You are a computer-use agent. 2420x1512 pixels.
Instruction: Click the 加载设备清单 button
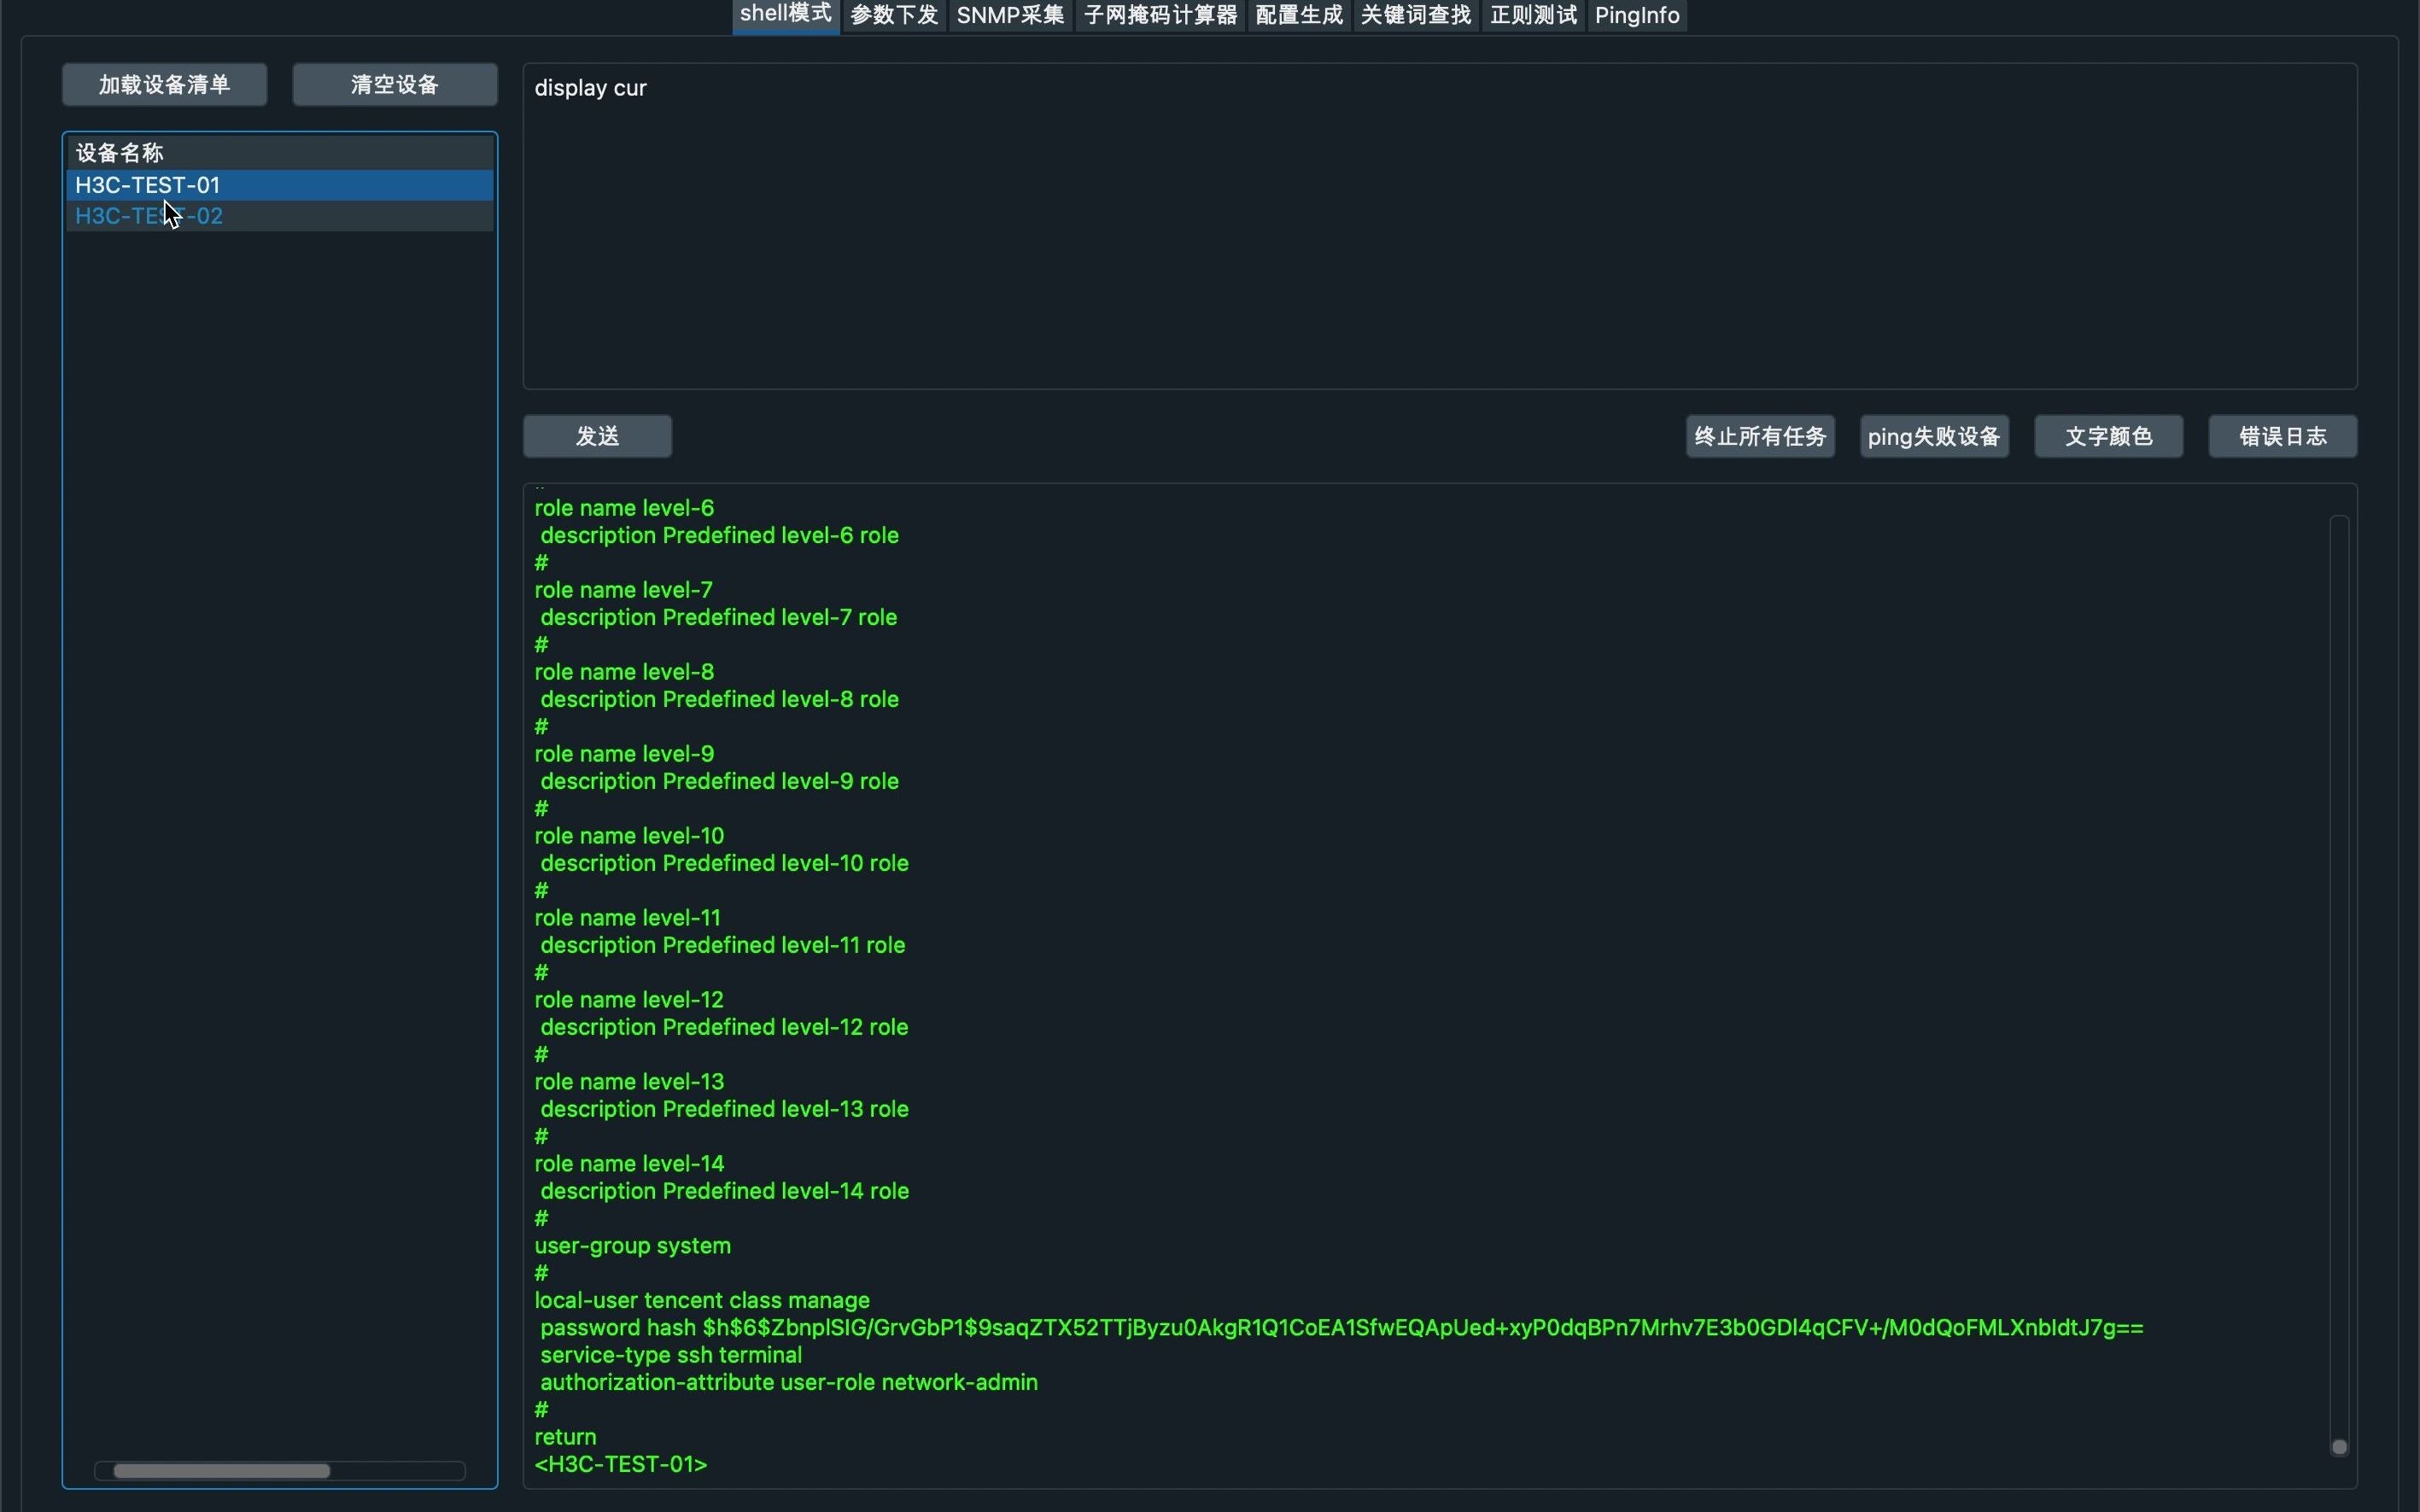(164, 85)
